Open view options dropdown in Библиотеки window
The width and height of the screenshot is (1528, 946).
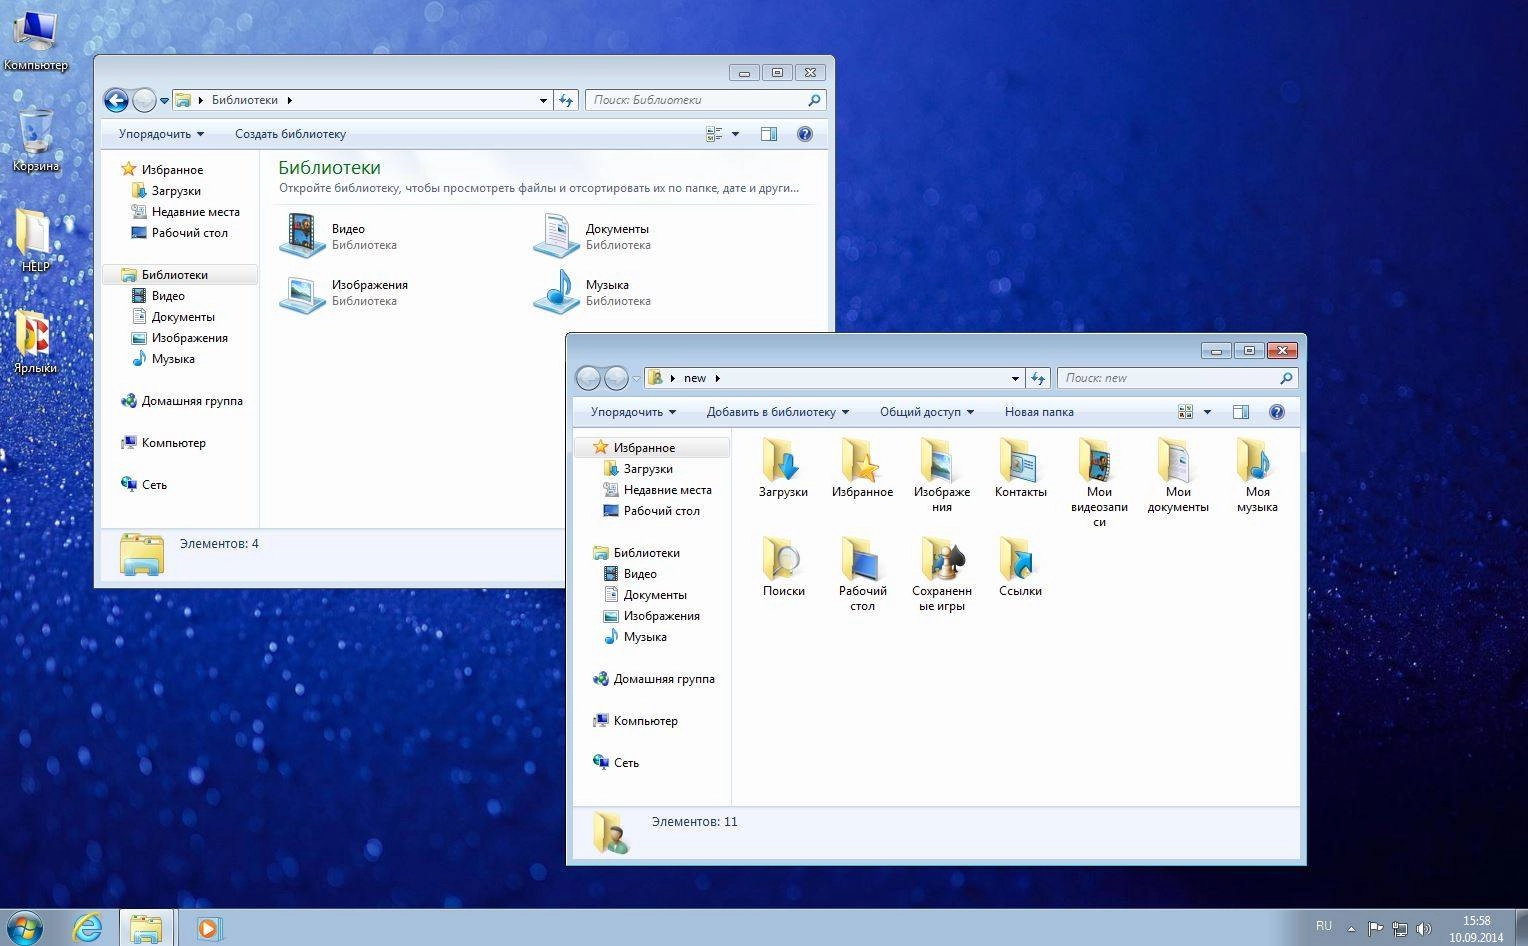[x=735, y=134]
